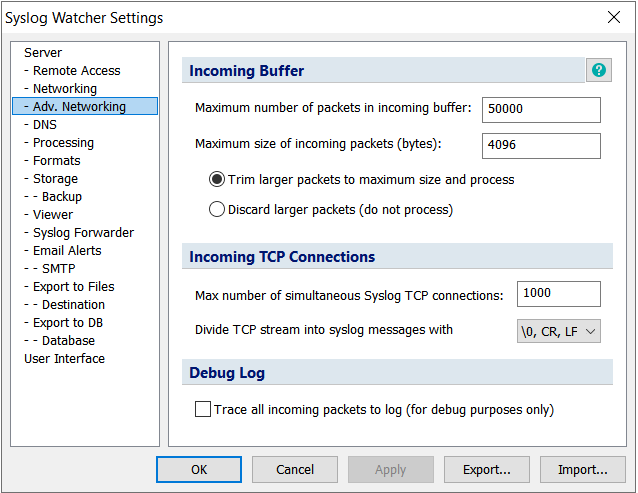Screen dimensions: 638x493
Task: Open the TCP stream delimiter dropdown
Action: tap(559, 331)
